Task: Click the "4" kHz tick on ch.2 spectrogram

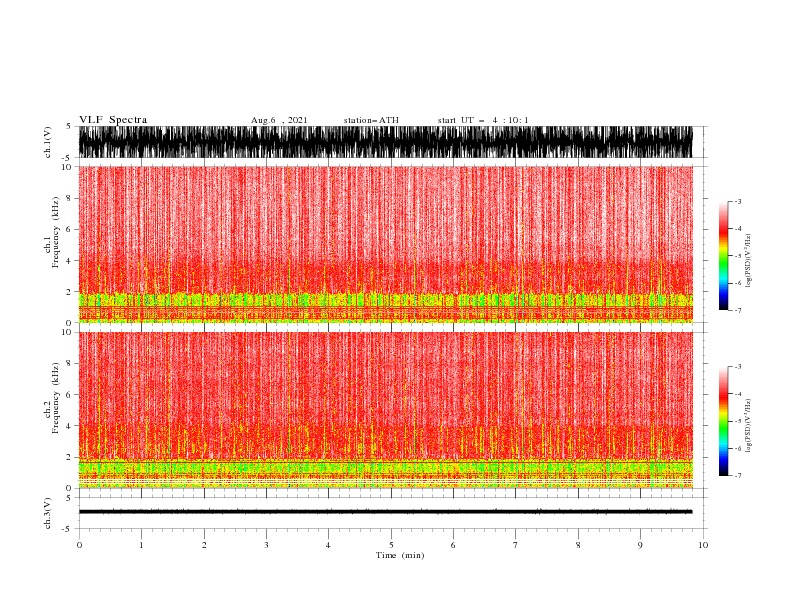Action: pyautogui.click(x=70, y=426)
